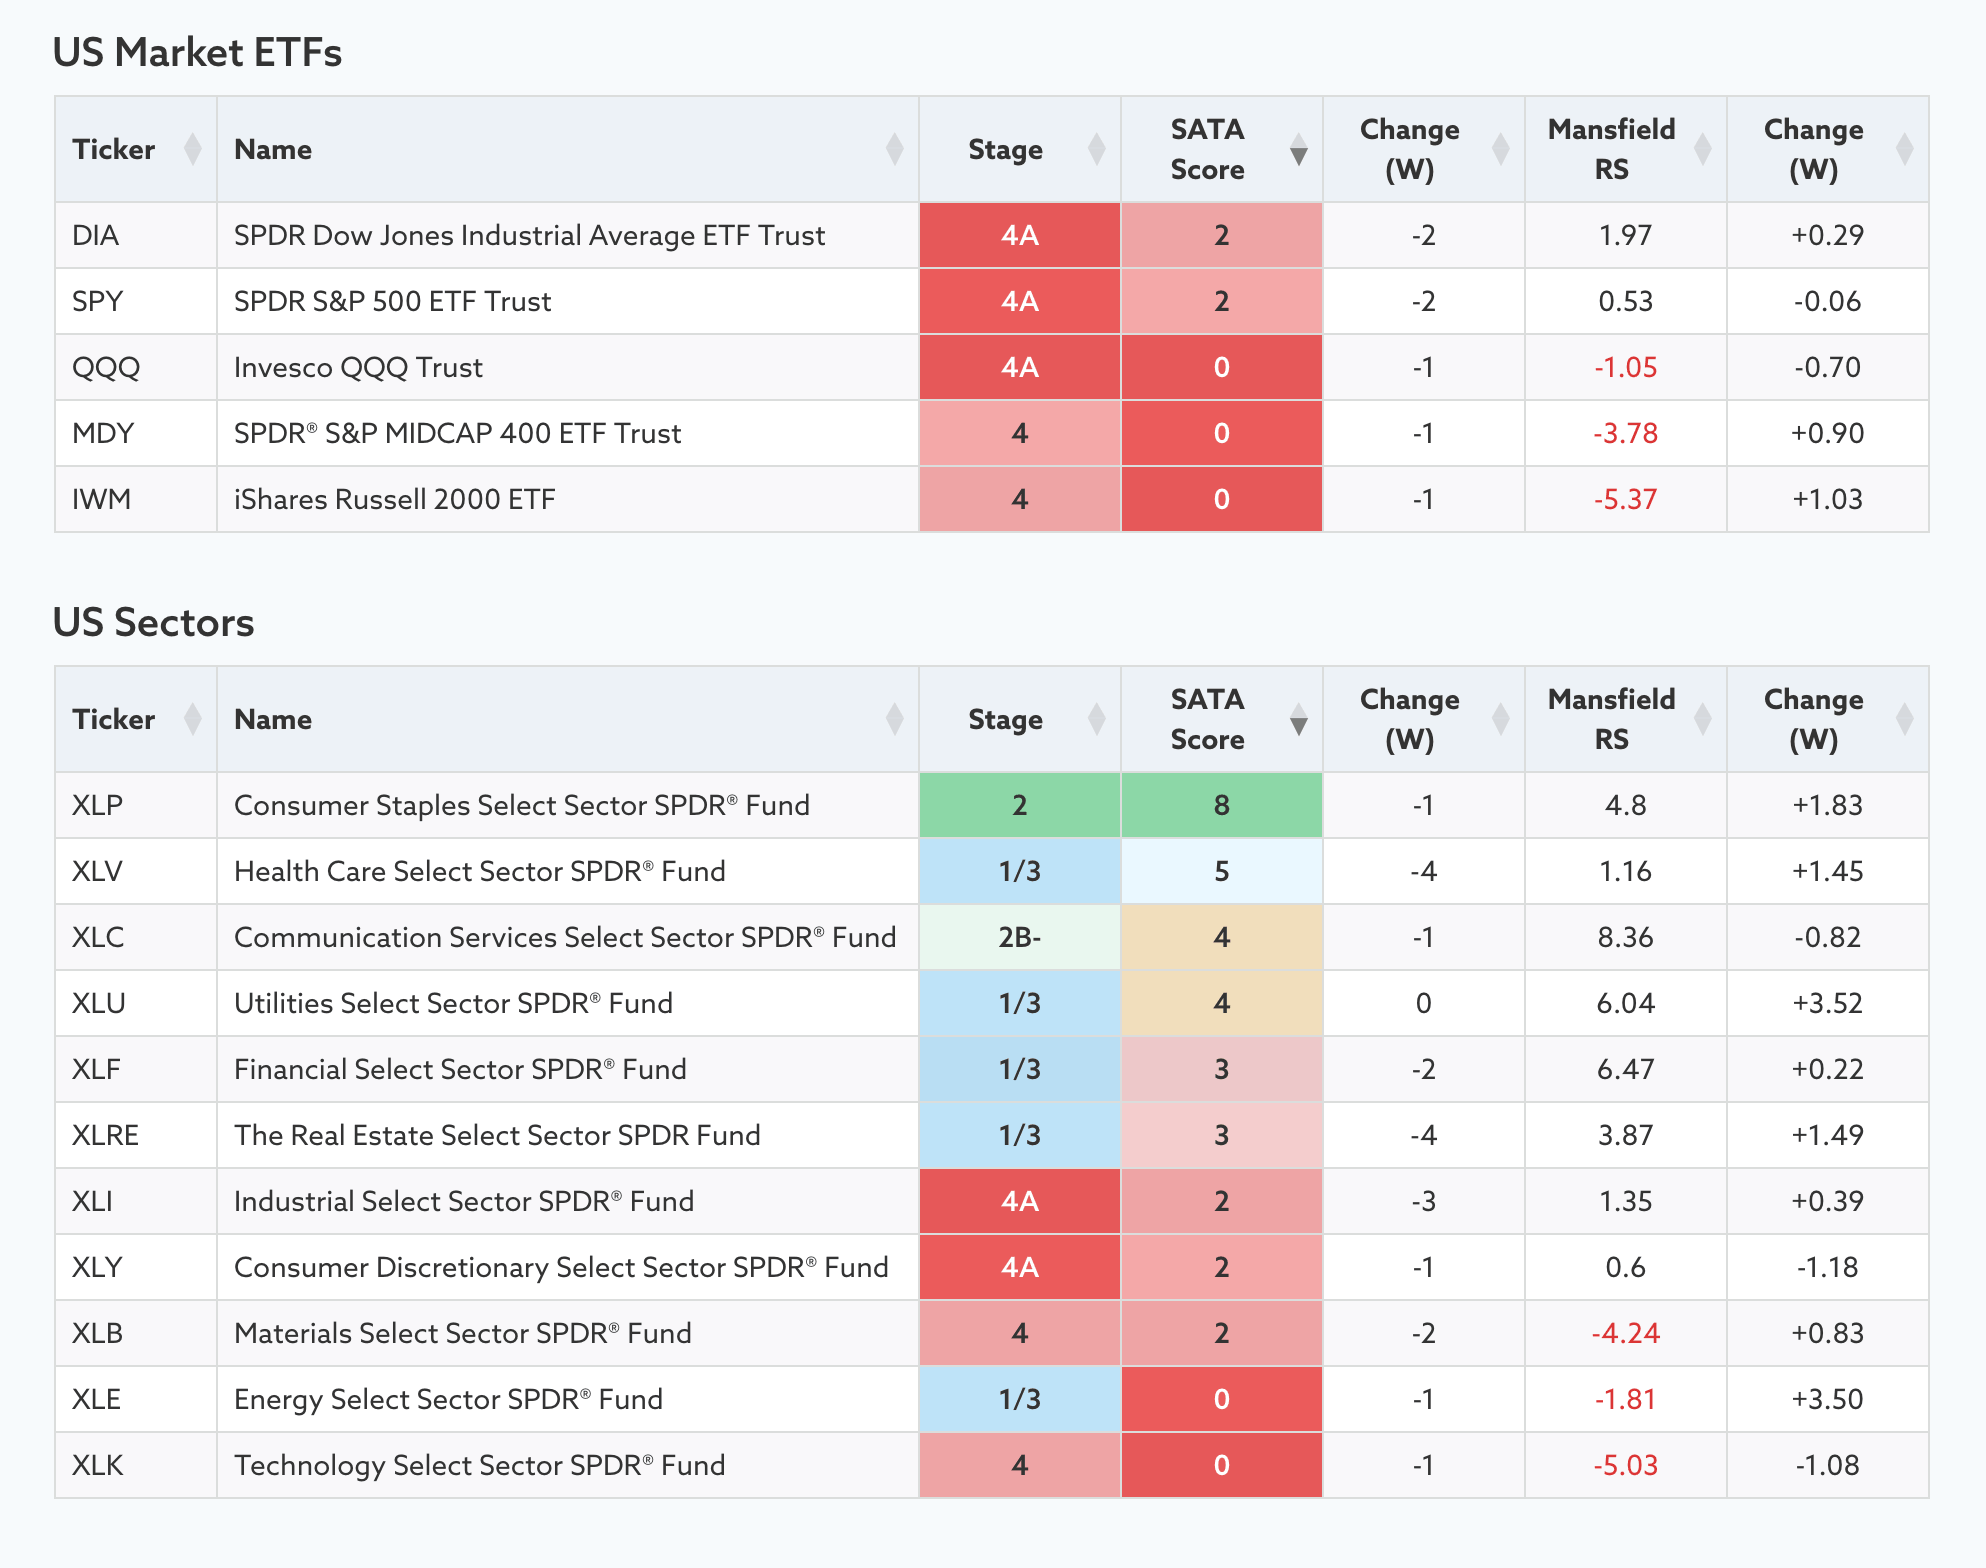1986x1568 pixels.
Task: Click XLP SATA Score 8 cell
Action: pyautogui.click(x=1222, y=805)
